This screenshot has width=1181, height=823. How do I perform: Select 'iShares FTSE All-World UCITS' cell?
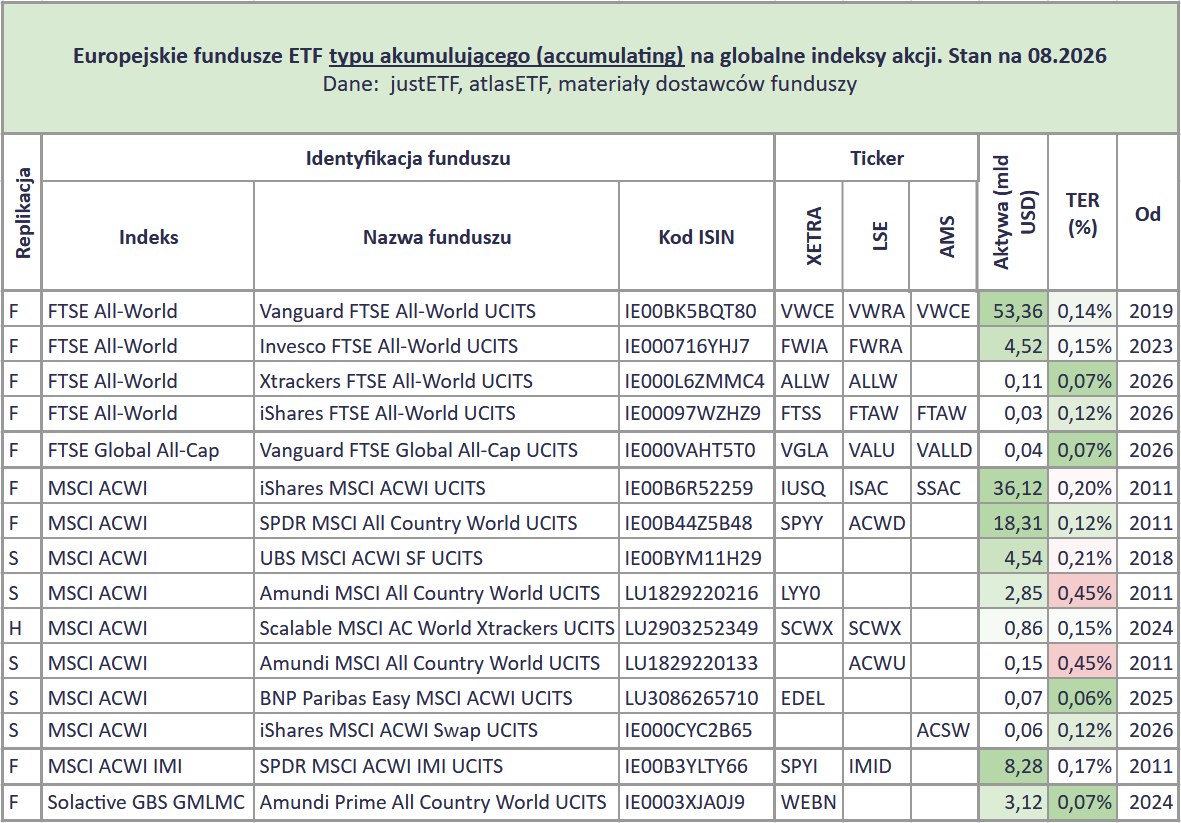coord(436,413)
